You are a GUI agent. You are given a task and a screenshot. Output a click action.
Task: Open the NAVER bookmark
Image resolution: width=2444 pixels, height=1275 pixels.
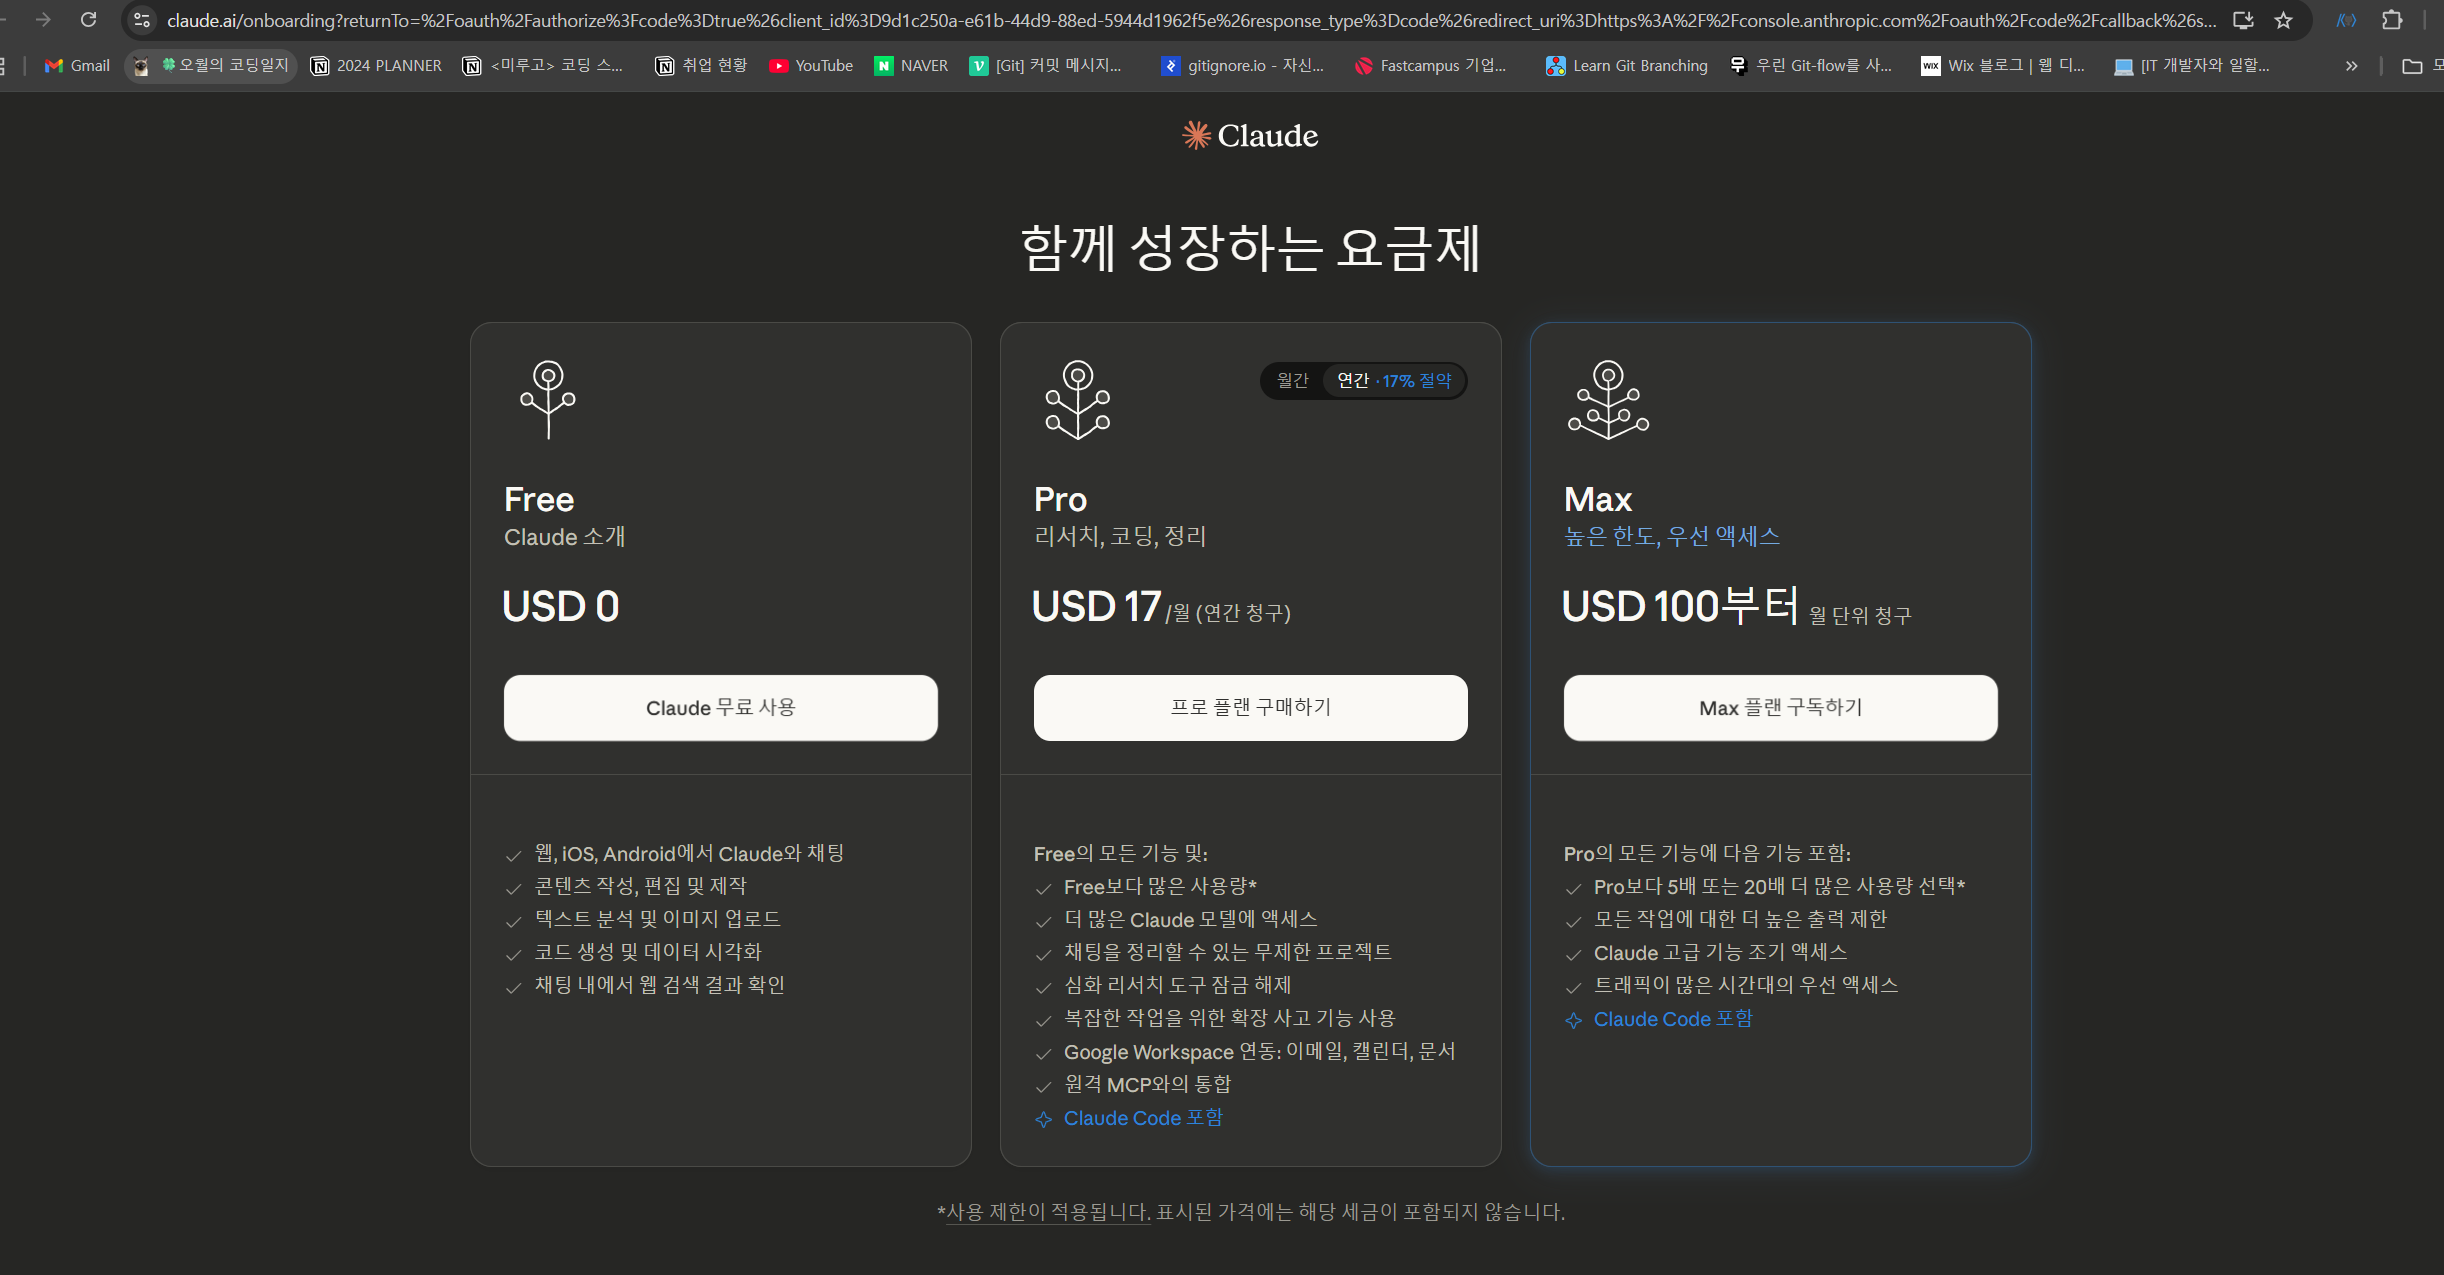click(911, 66)
